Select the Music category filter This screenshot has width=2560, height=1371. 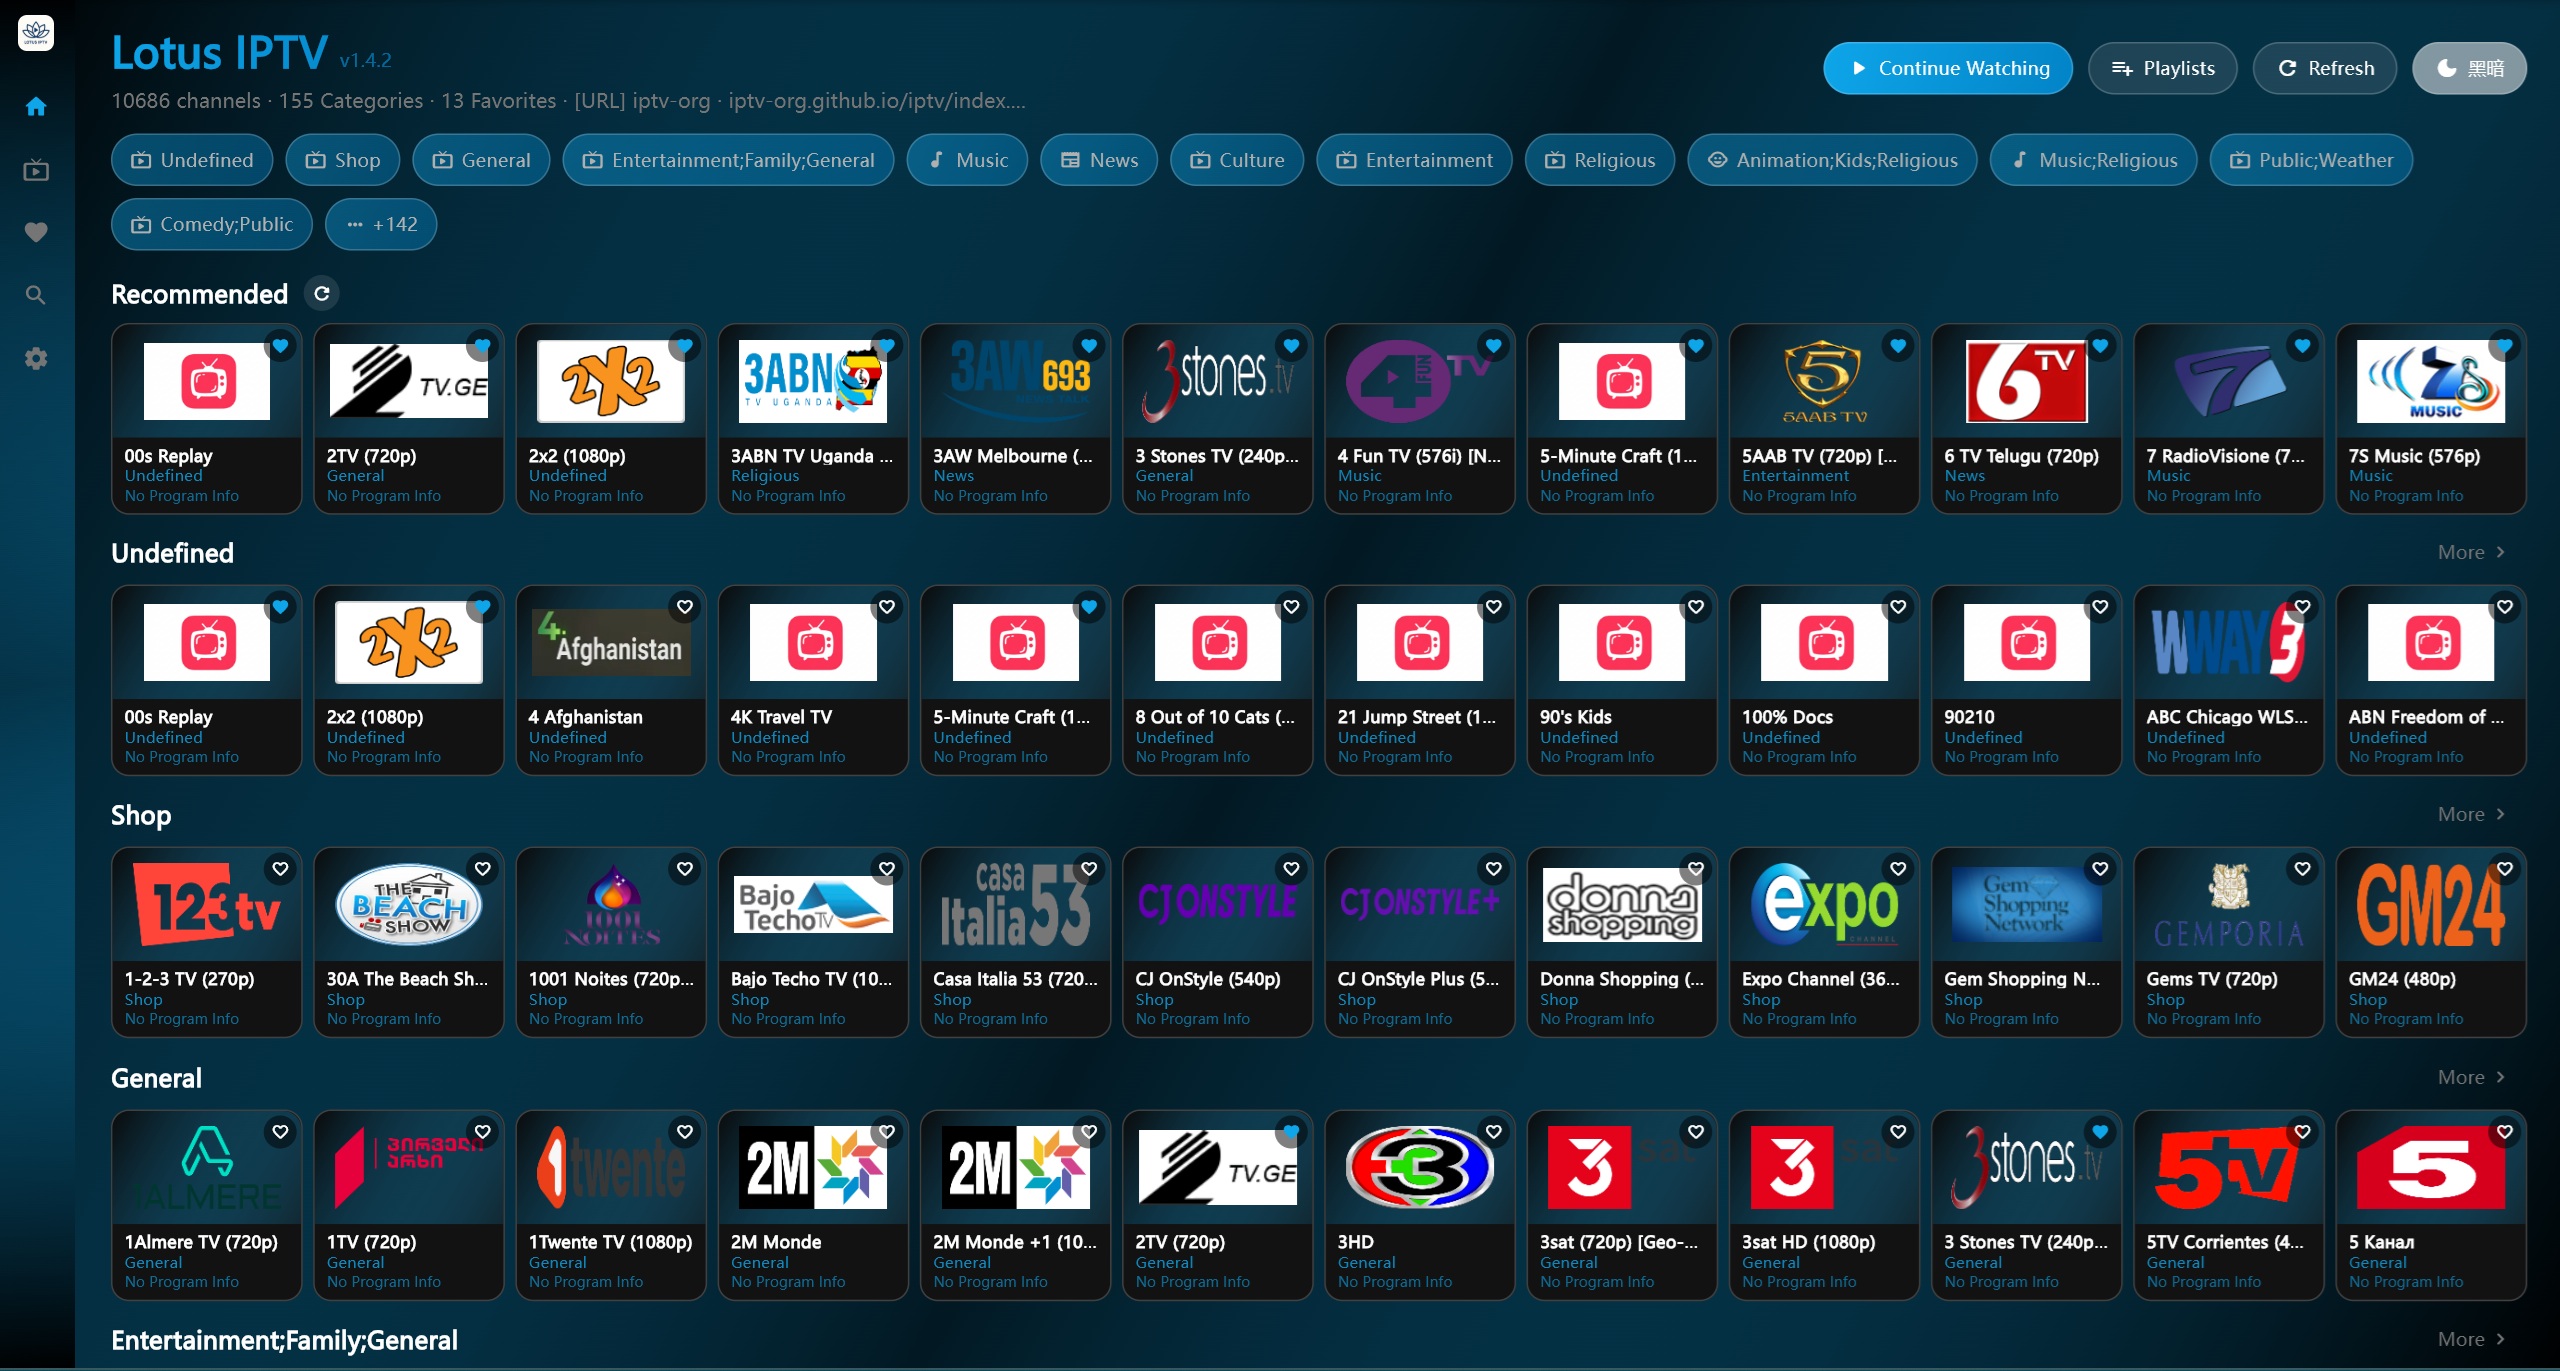(966, 159)
